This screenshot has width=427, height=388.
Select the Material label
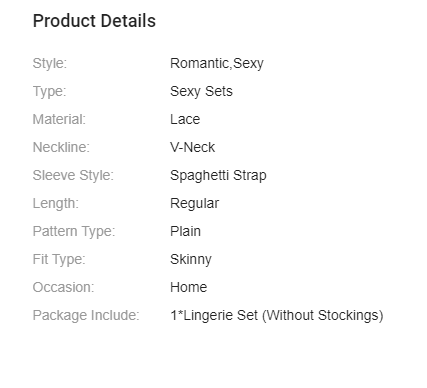tap(59, 119)
